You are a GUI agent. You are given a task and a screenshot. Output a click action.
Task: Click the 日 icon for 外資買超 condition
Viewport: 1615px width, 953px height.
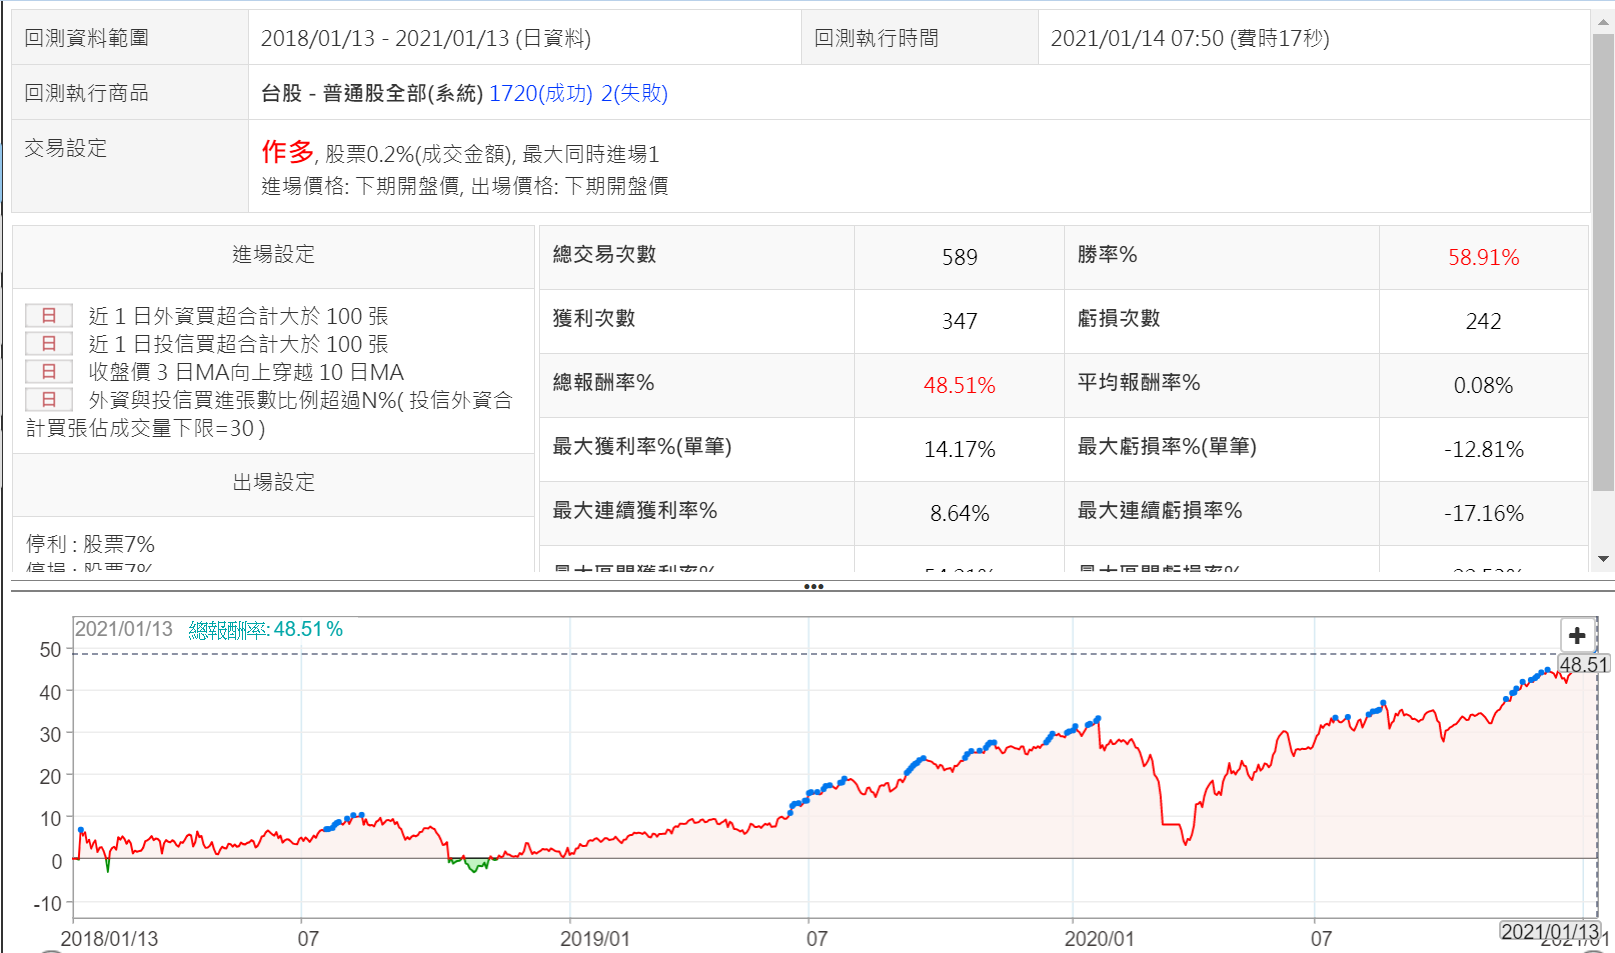click(x=49, y=316)
